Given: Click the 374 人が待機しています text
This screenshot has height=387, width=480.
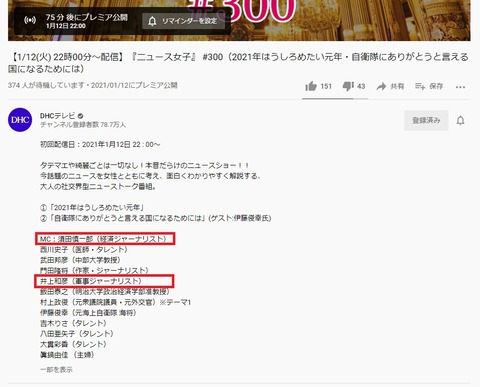Looking at the screenshot, I should [46, 85].
